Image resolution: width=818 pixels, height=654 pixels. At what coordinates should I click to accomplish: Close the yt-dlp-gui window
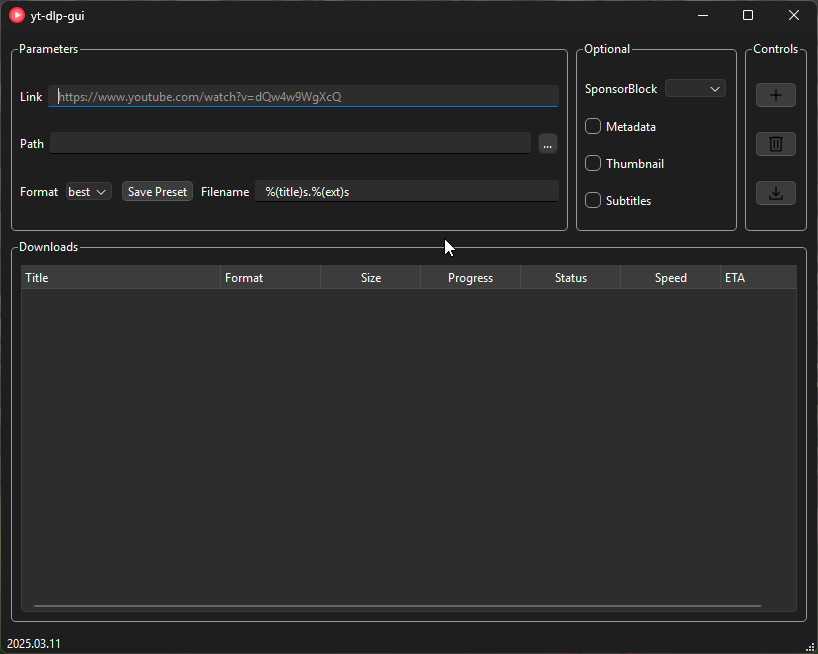coord(793,15)
